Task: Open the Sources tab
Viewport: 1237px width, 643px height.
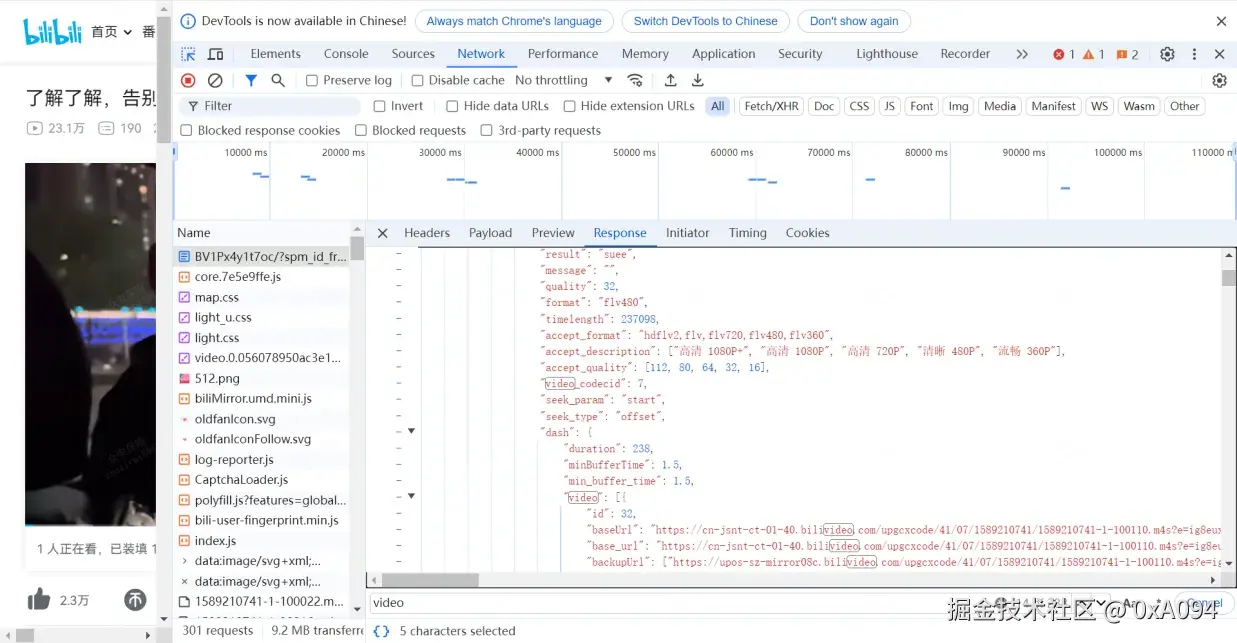Action: click(x=413, y=54)
